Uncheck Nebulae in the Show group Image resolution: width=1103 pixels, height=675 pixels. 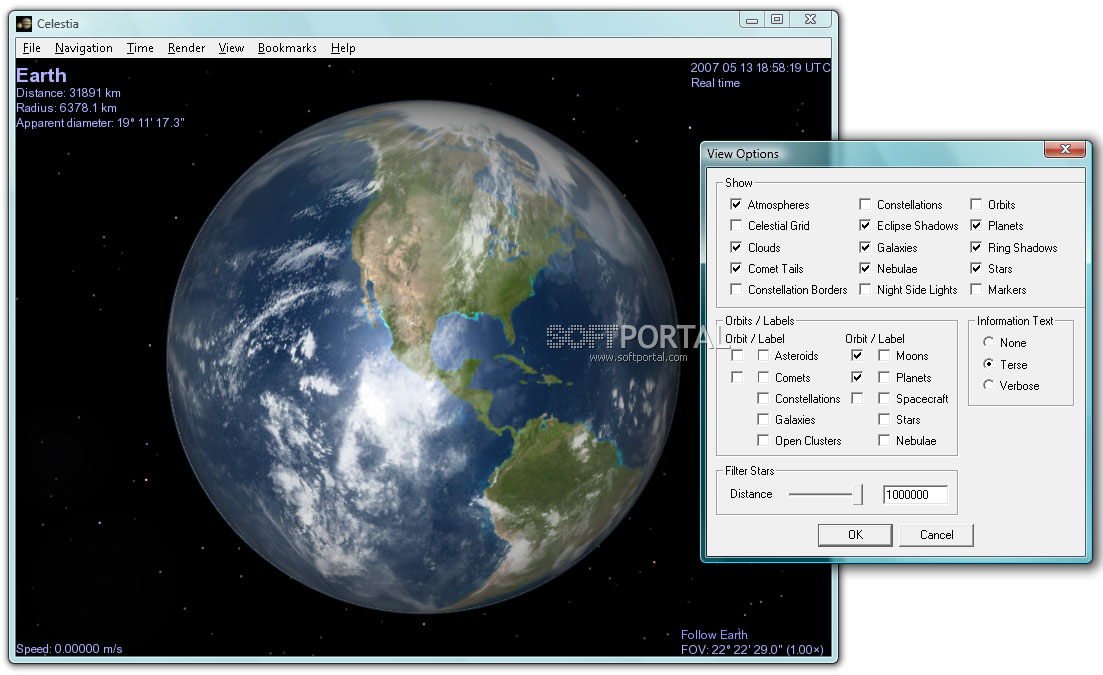click(x=865, y=269)
